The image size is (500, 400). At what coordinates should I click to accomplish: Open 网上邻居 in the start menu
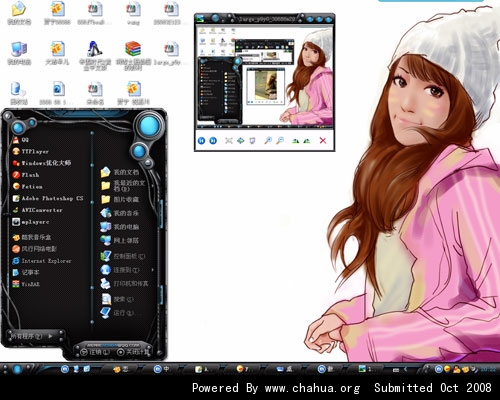120,240
